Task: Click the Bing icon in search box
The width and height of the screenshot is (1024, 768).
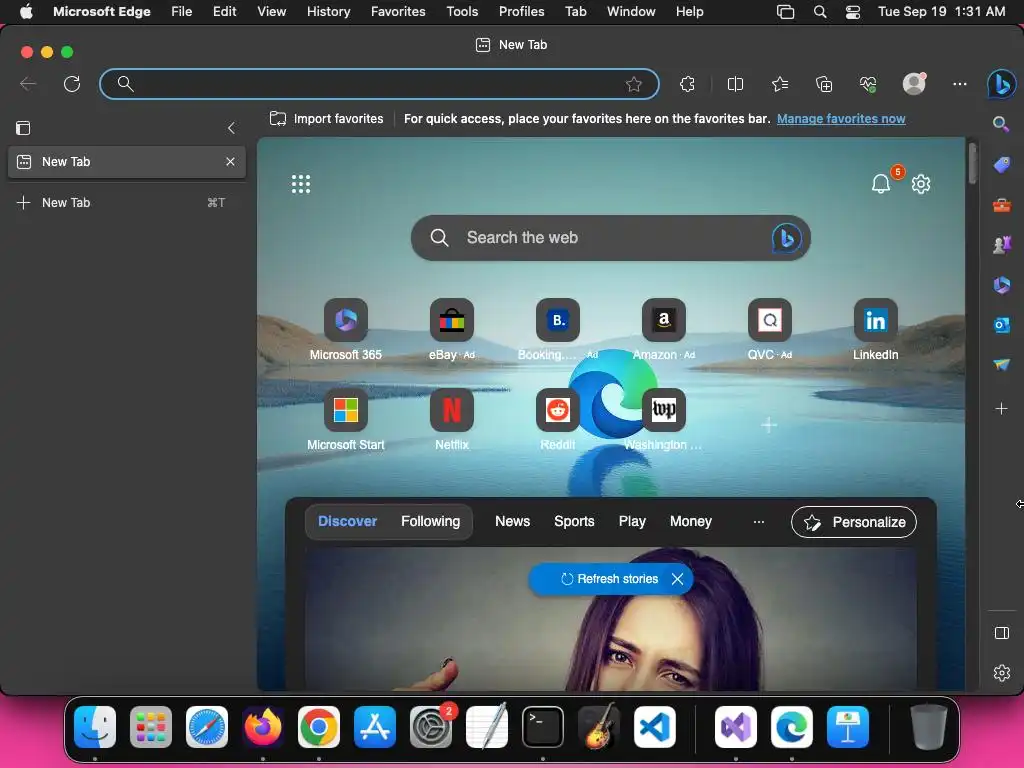Action: tap(787, 238)
